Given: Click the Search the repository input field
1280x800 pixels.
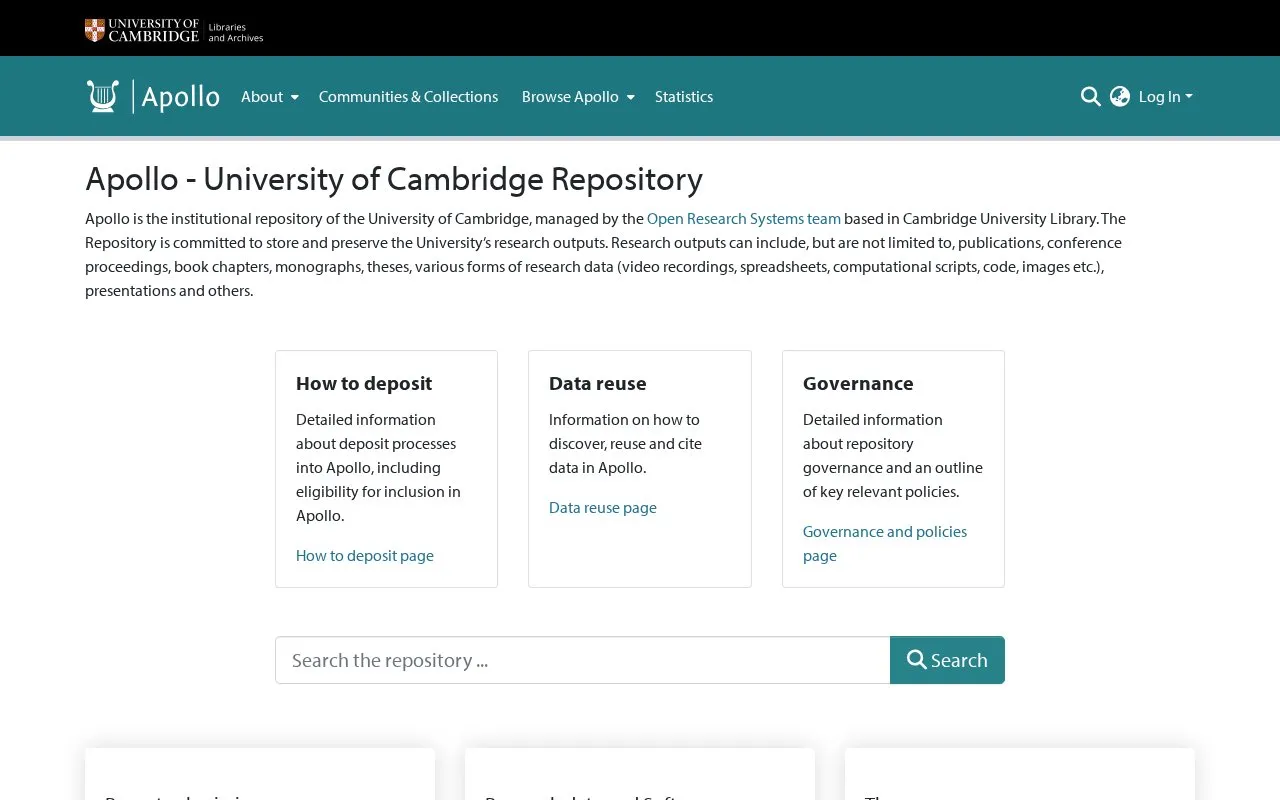Looking at the screenshot, I should click(582, 660).
